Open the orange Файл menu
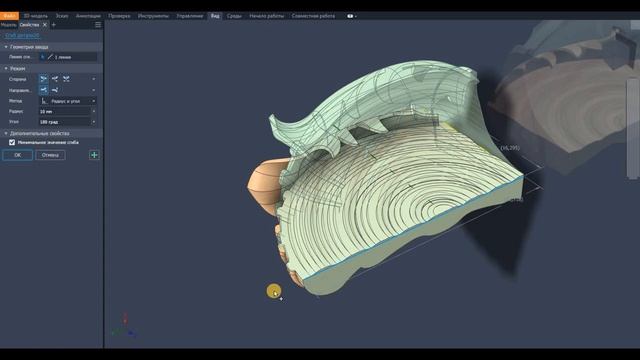Screen dimensions: 640x360 coord(9,16)
